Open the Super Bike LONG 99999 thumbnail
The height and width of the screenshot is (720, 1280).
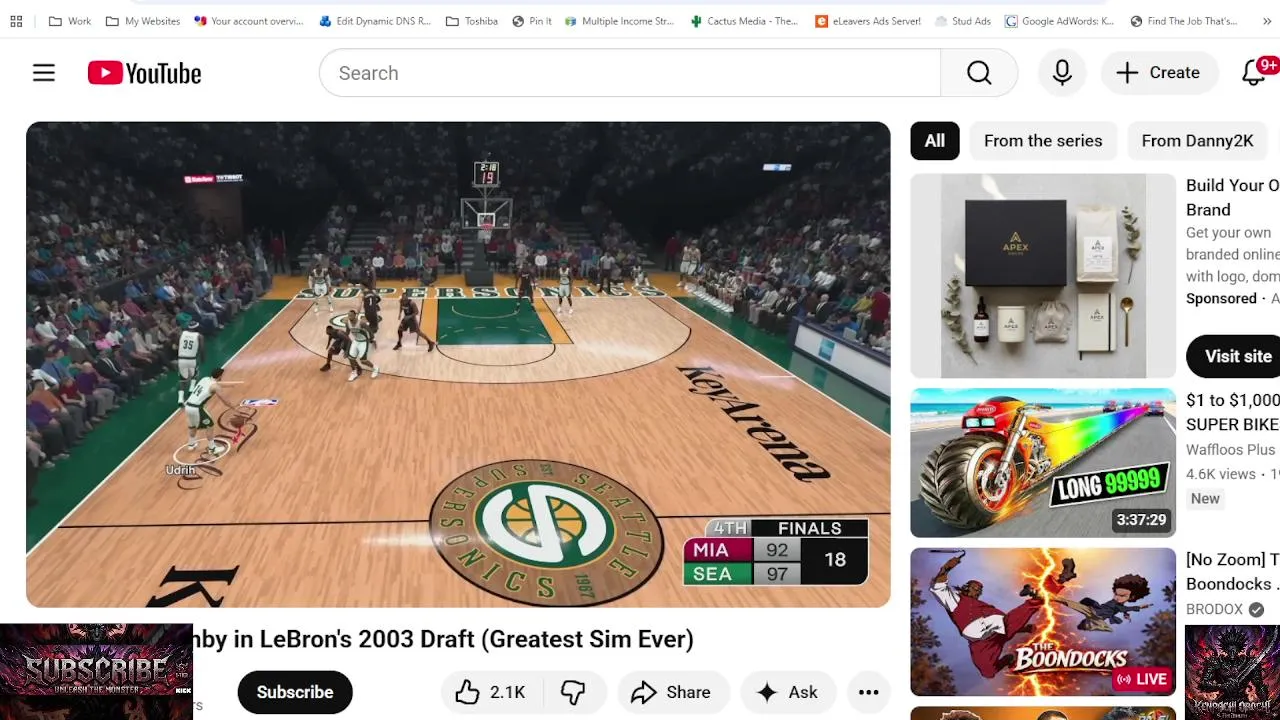tap(1043, 463)
